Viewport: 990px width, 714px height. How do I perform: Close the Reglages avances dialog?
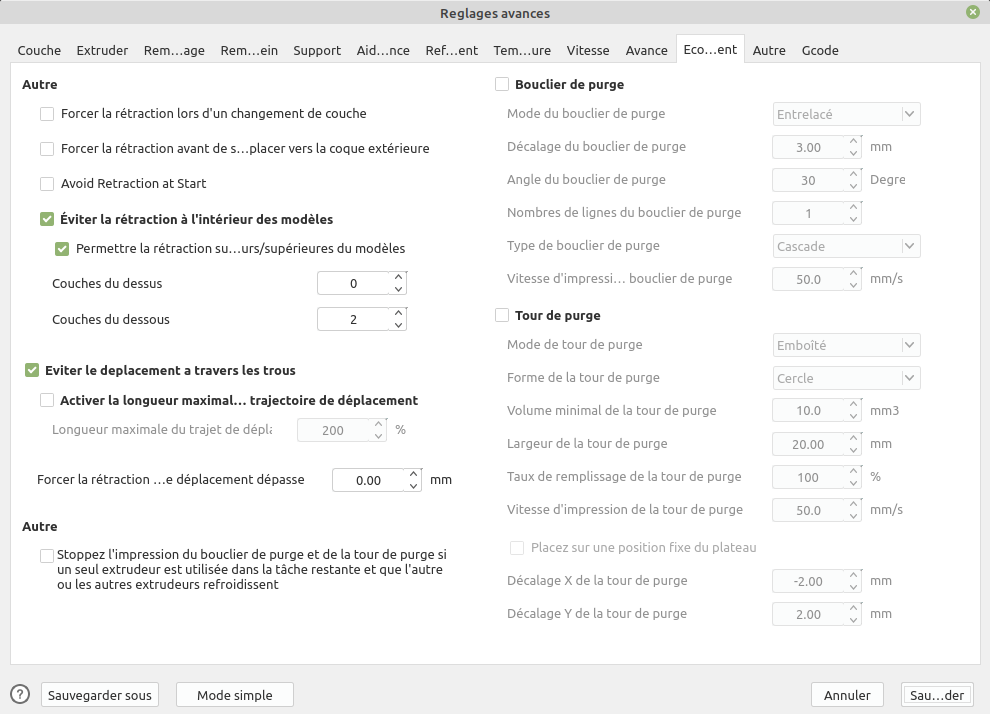pos(973,12)
